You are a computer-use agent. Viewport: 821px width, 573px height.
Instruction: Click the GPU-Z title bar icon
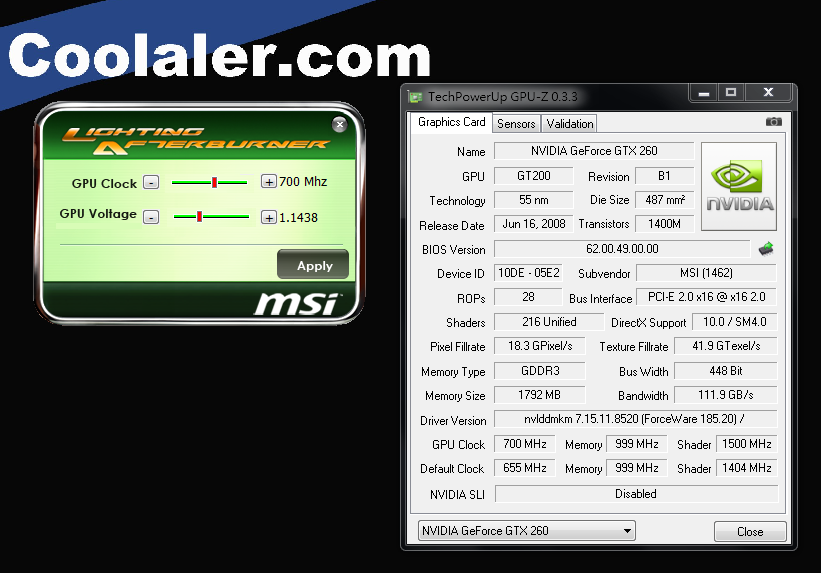click(x=416, y=97)
